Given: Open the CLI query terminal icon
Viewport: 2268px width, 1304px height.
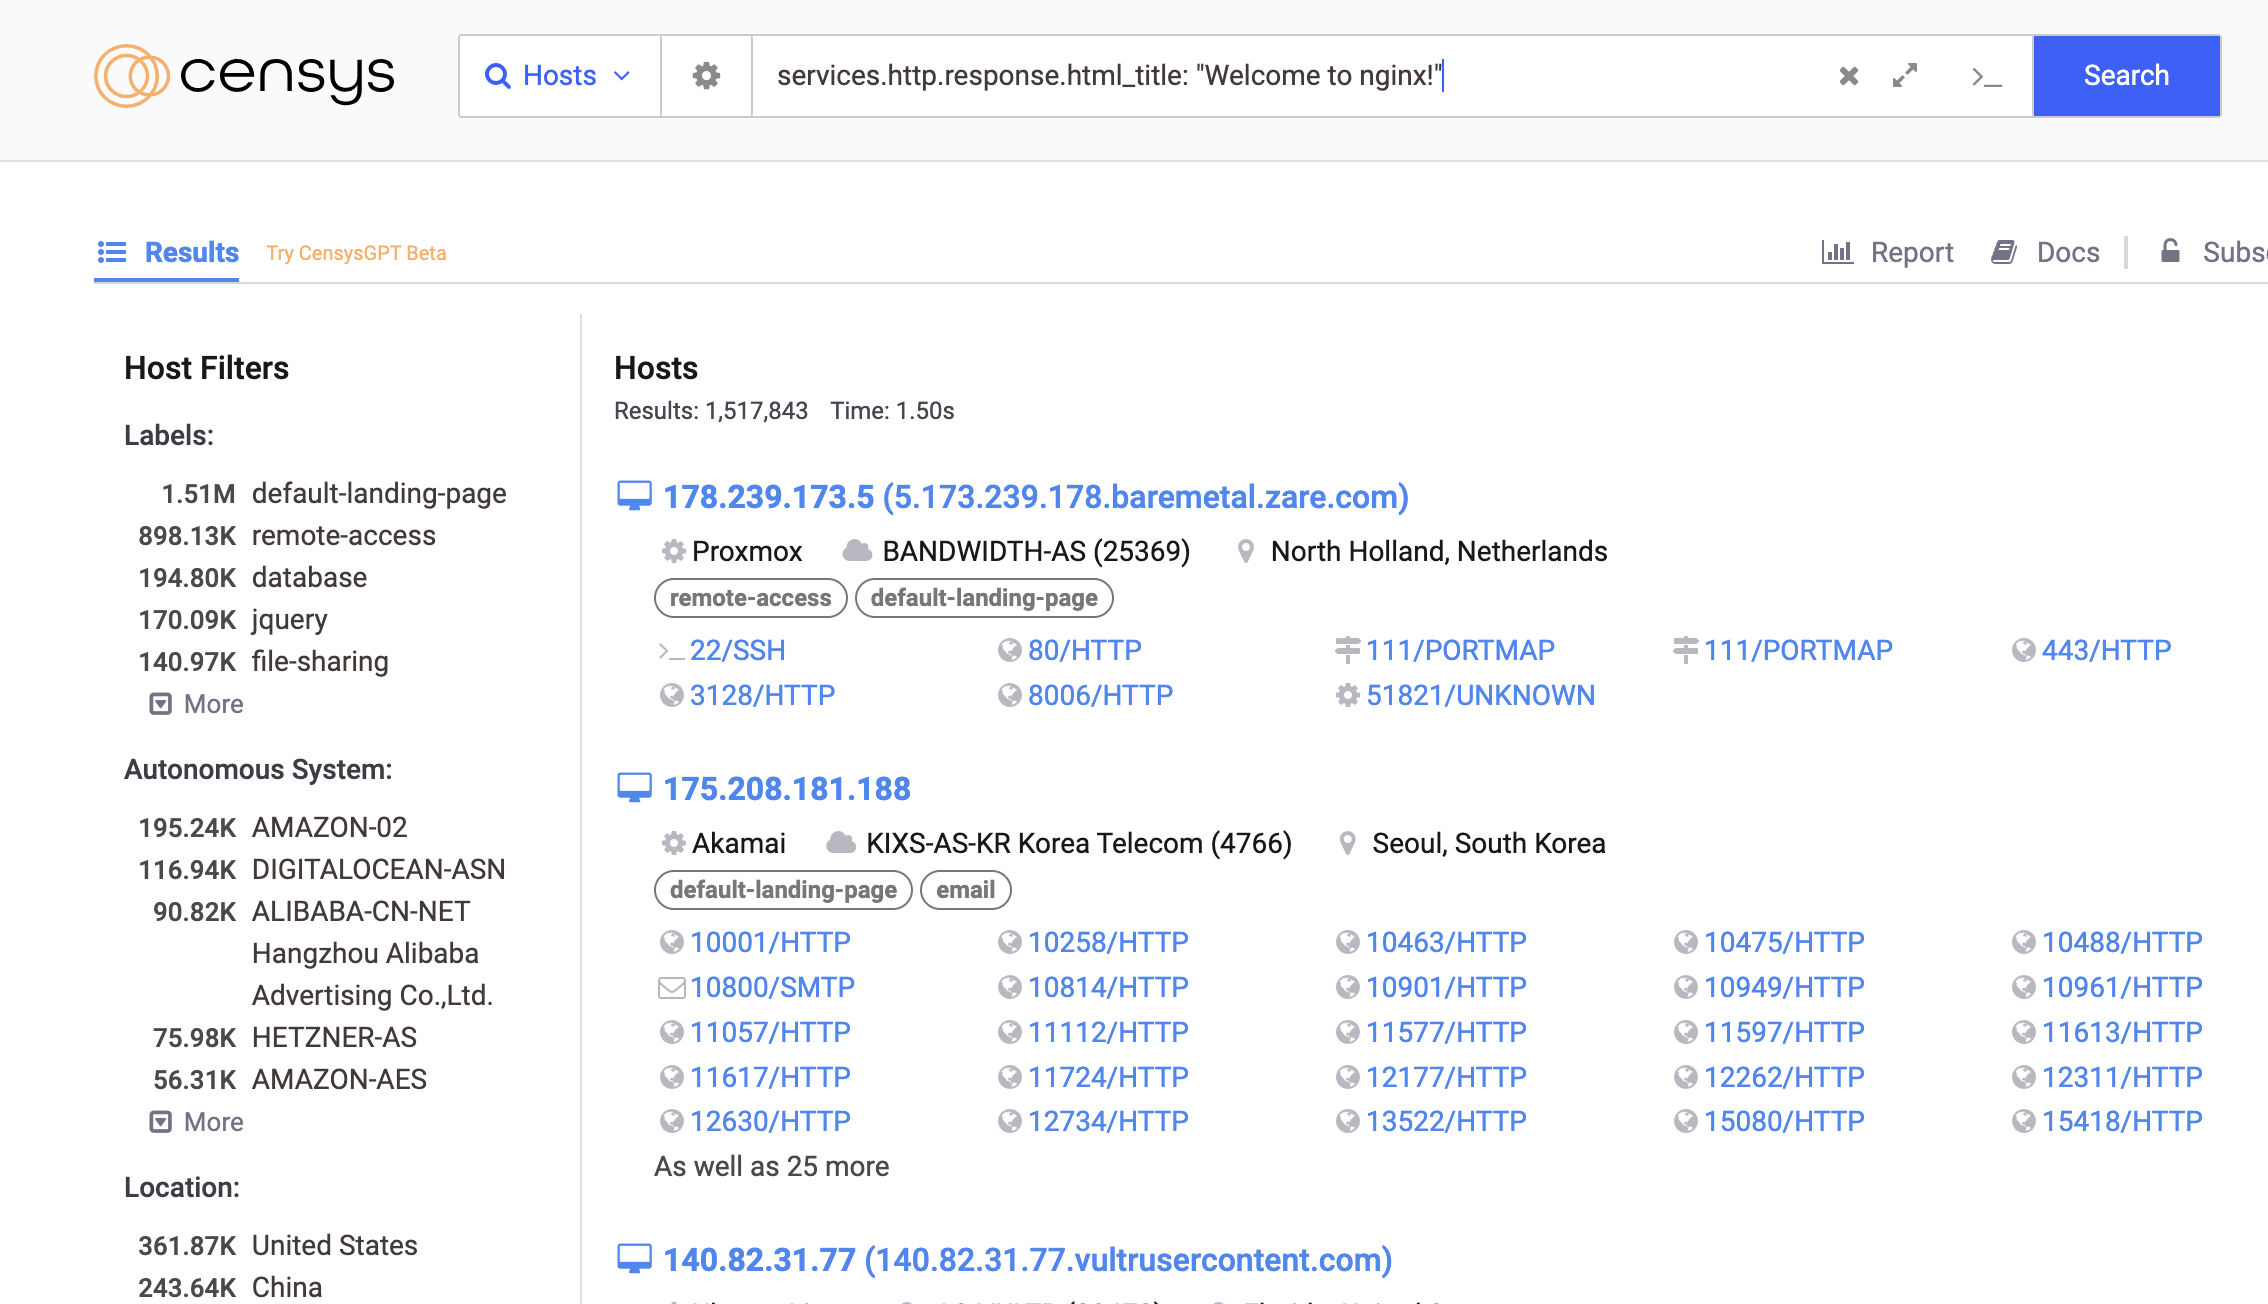Looking at the screenshot, I should point(1985,76).
